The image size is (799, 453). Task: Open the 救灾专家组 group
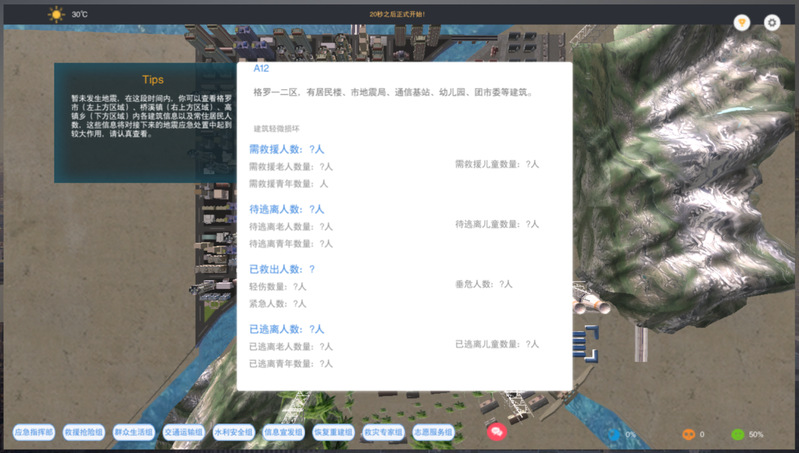pyautogui.click(x=384, y=432)
